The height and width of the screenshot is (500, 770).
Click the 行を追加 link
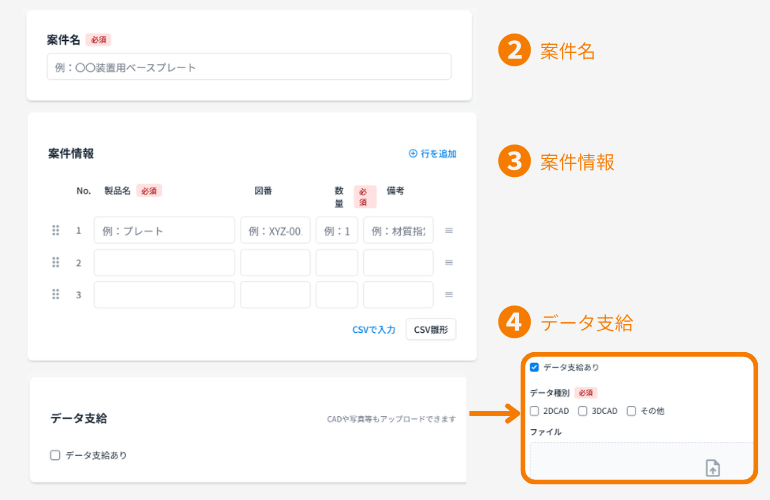click(439, 154)
